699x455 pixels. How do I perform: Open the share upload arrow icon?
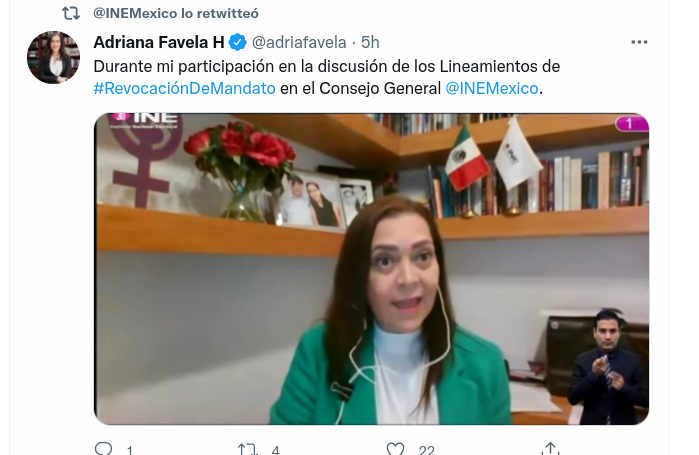pyautogui.click(x=551, y=448)
